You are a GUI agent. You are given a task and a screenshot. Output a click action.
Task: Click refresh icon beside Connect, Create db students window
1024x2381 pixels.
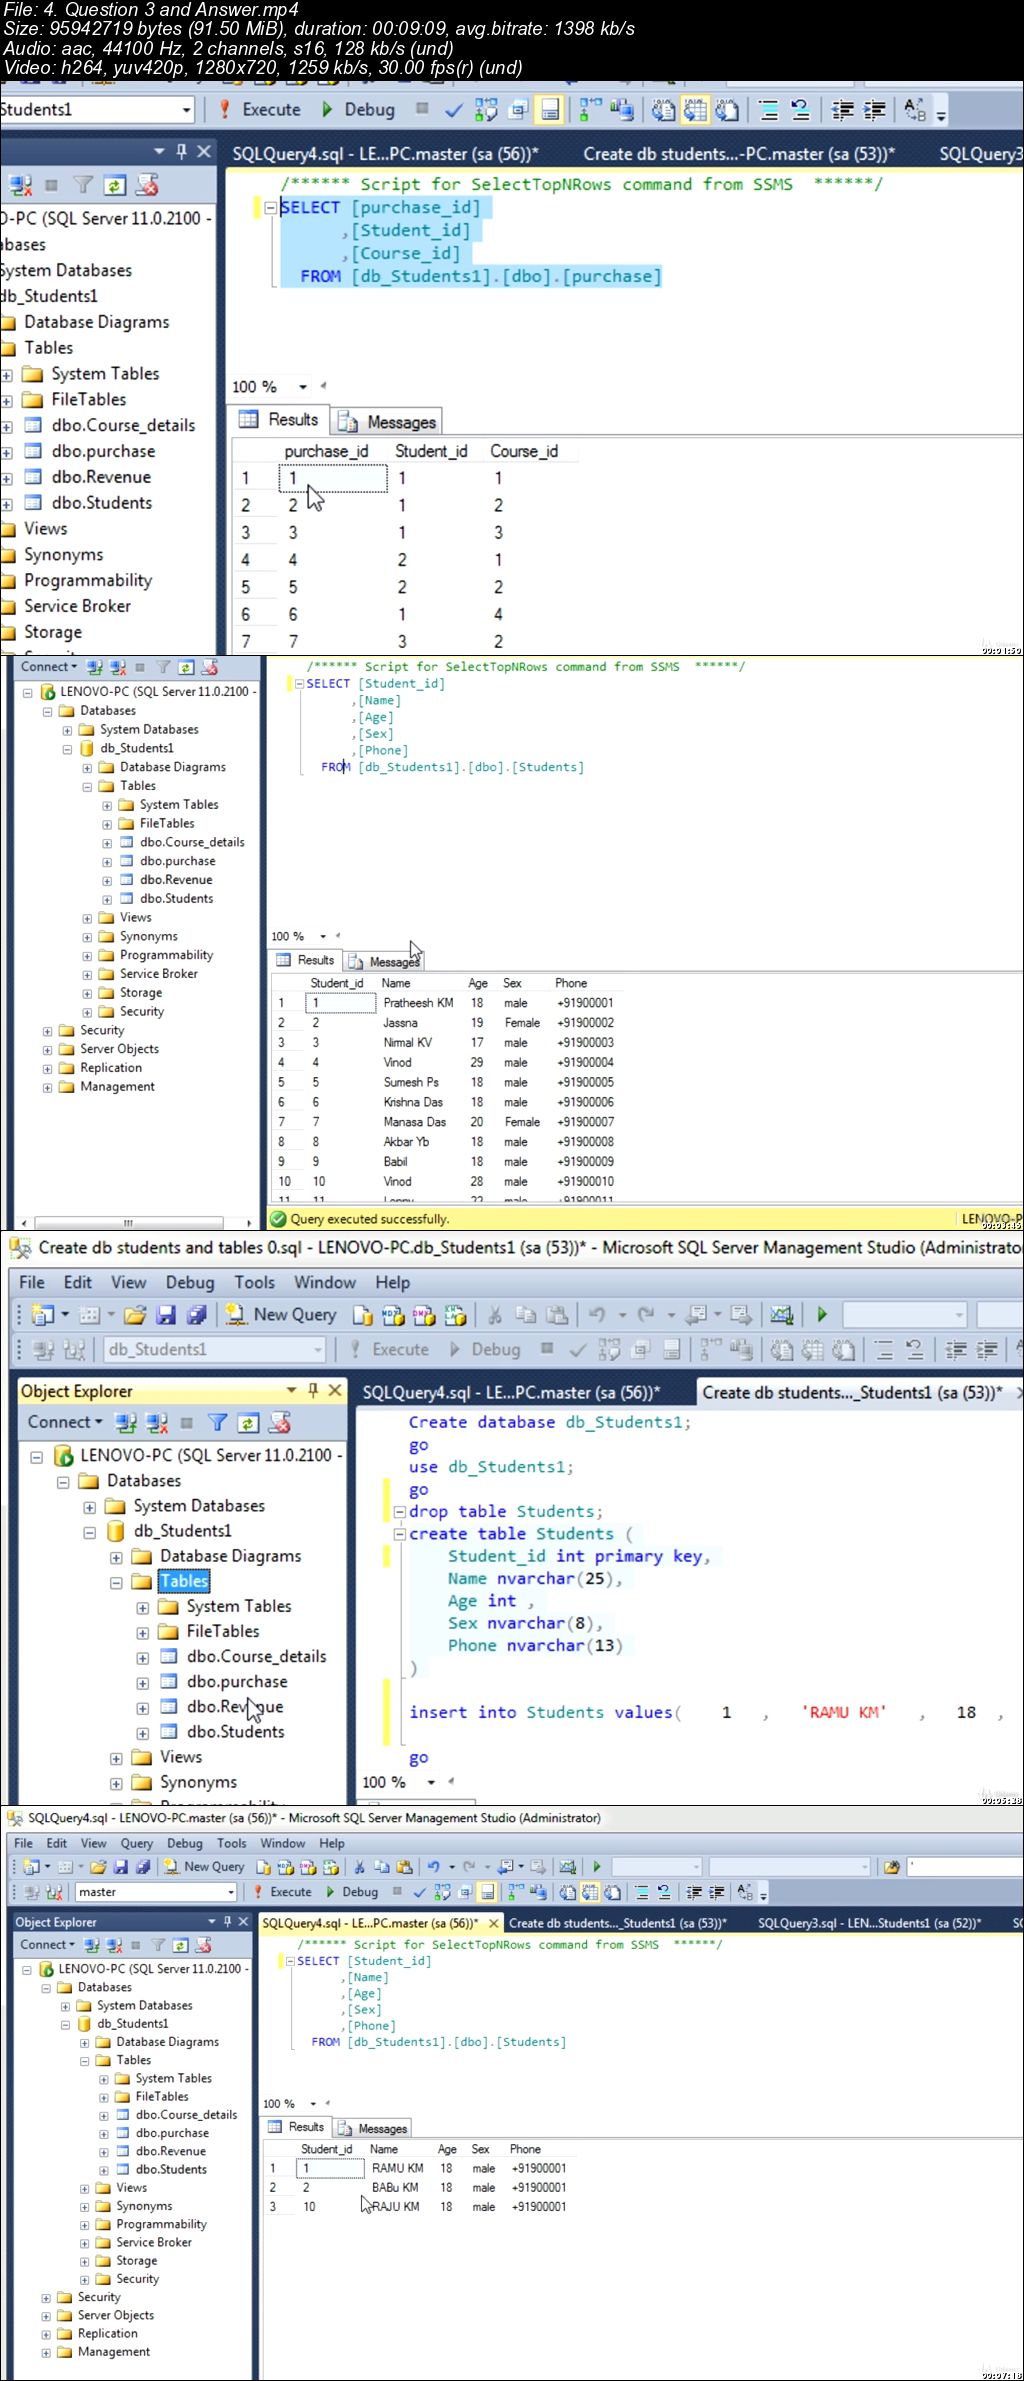(x=249, y=1423)
